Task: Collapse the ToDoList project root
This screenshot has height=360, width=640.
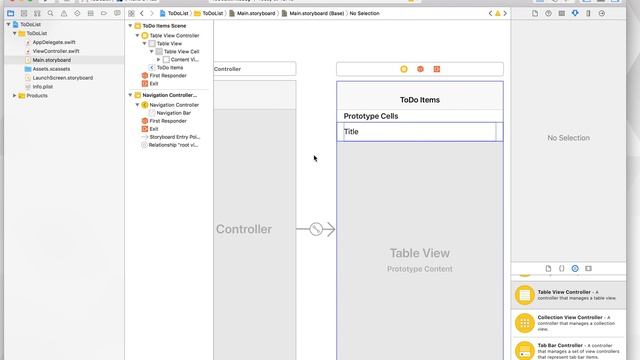Action: pos(9,24)
